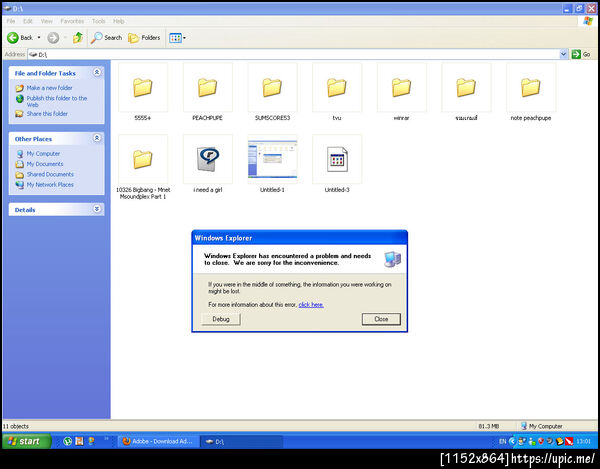
Task: Select the SUMSCORE53 folder icon
Action: pos(272,88)
